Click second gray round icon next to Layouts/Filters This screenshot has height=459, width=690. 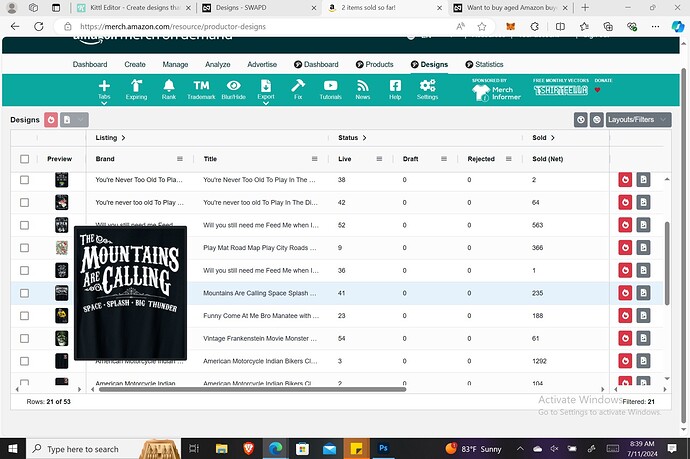click(x=597, y=120)
